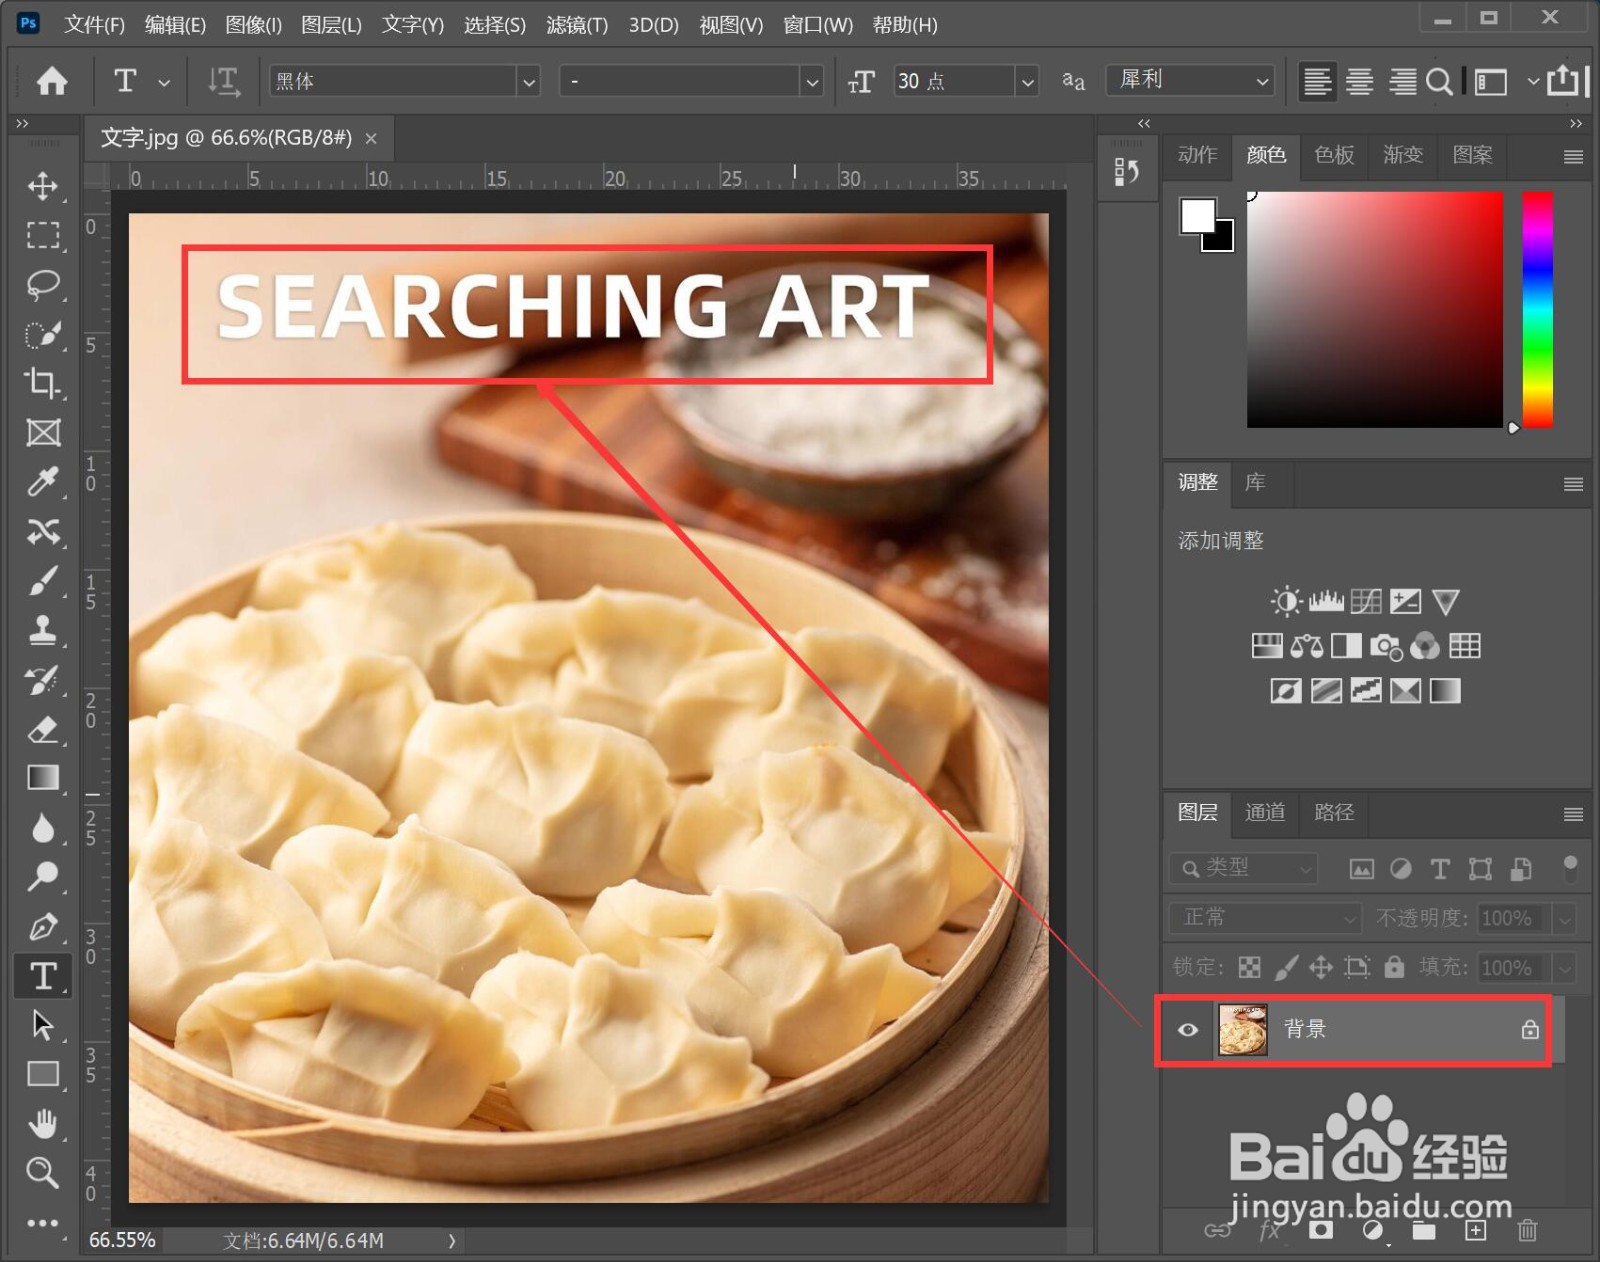Open the anti-aliasing dropdown 犀利

coord(1190,80)
